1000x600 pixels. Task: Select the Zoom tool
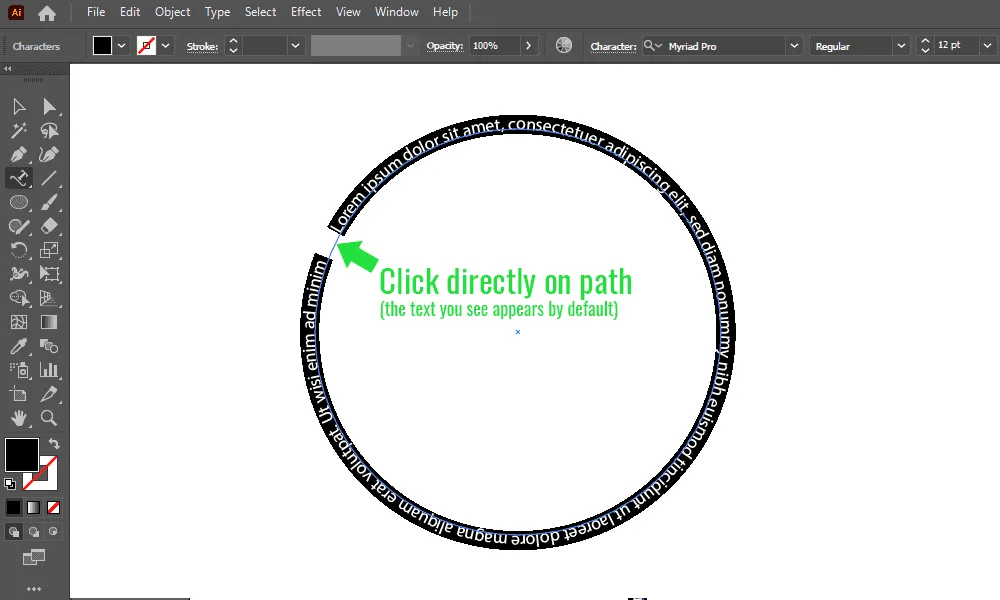click(x=49, y=418)
